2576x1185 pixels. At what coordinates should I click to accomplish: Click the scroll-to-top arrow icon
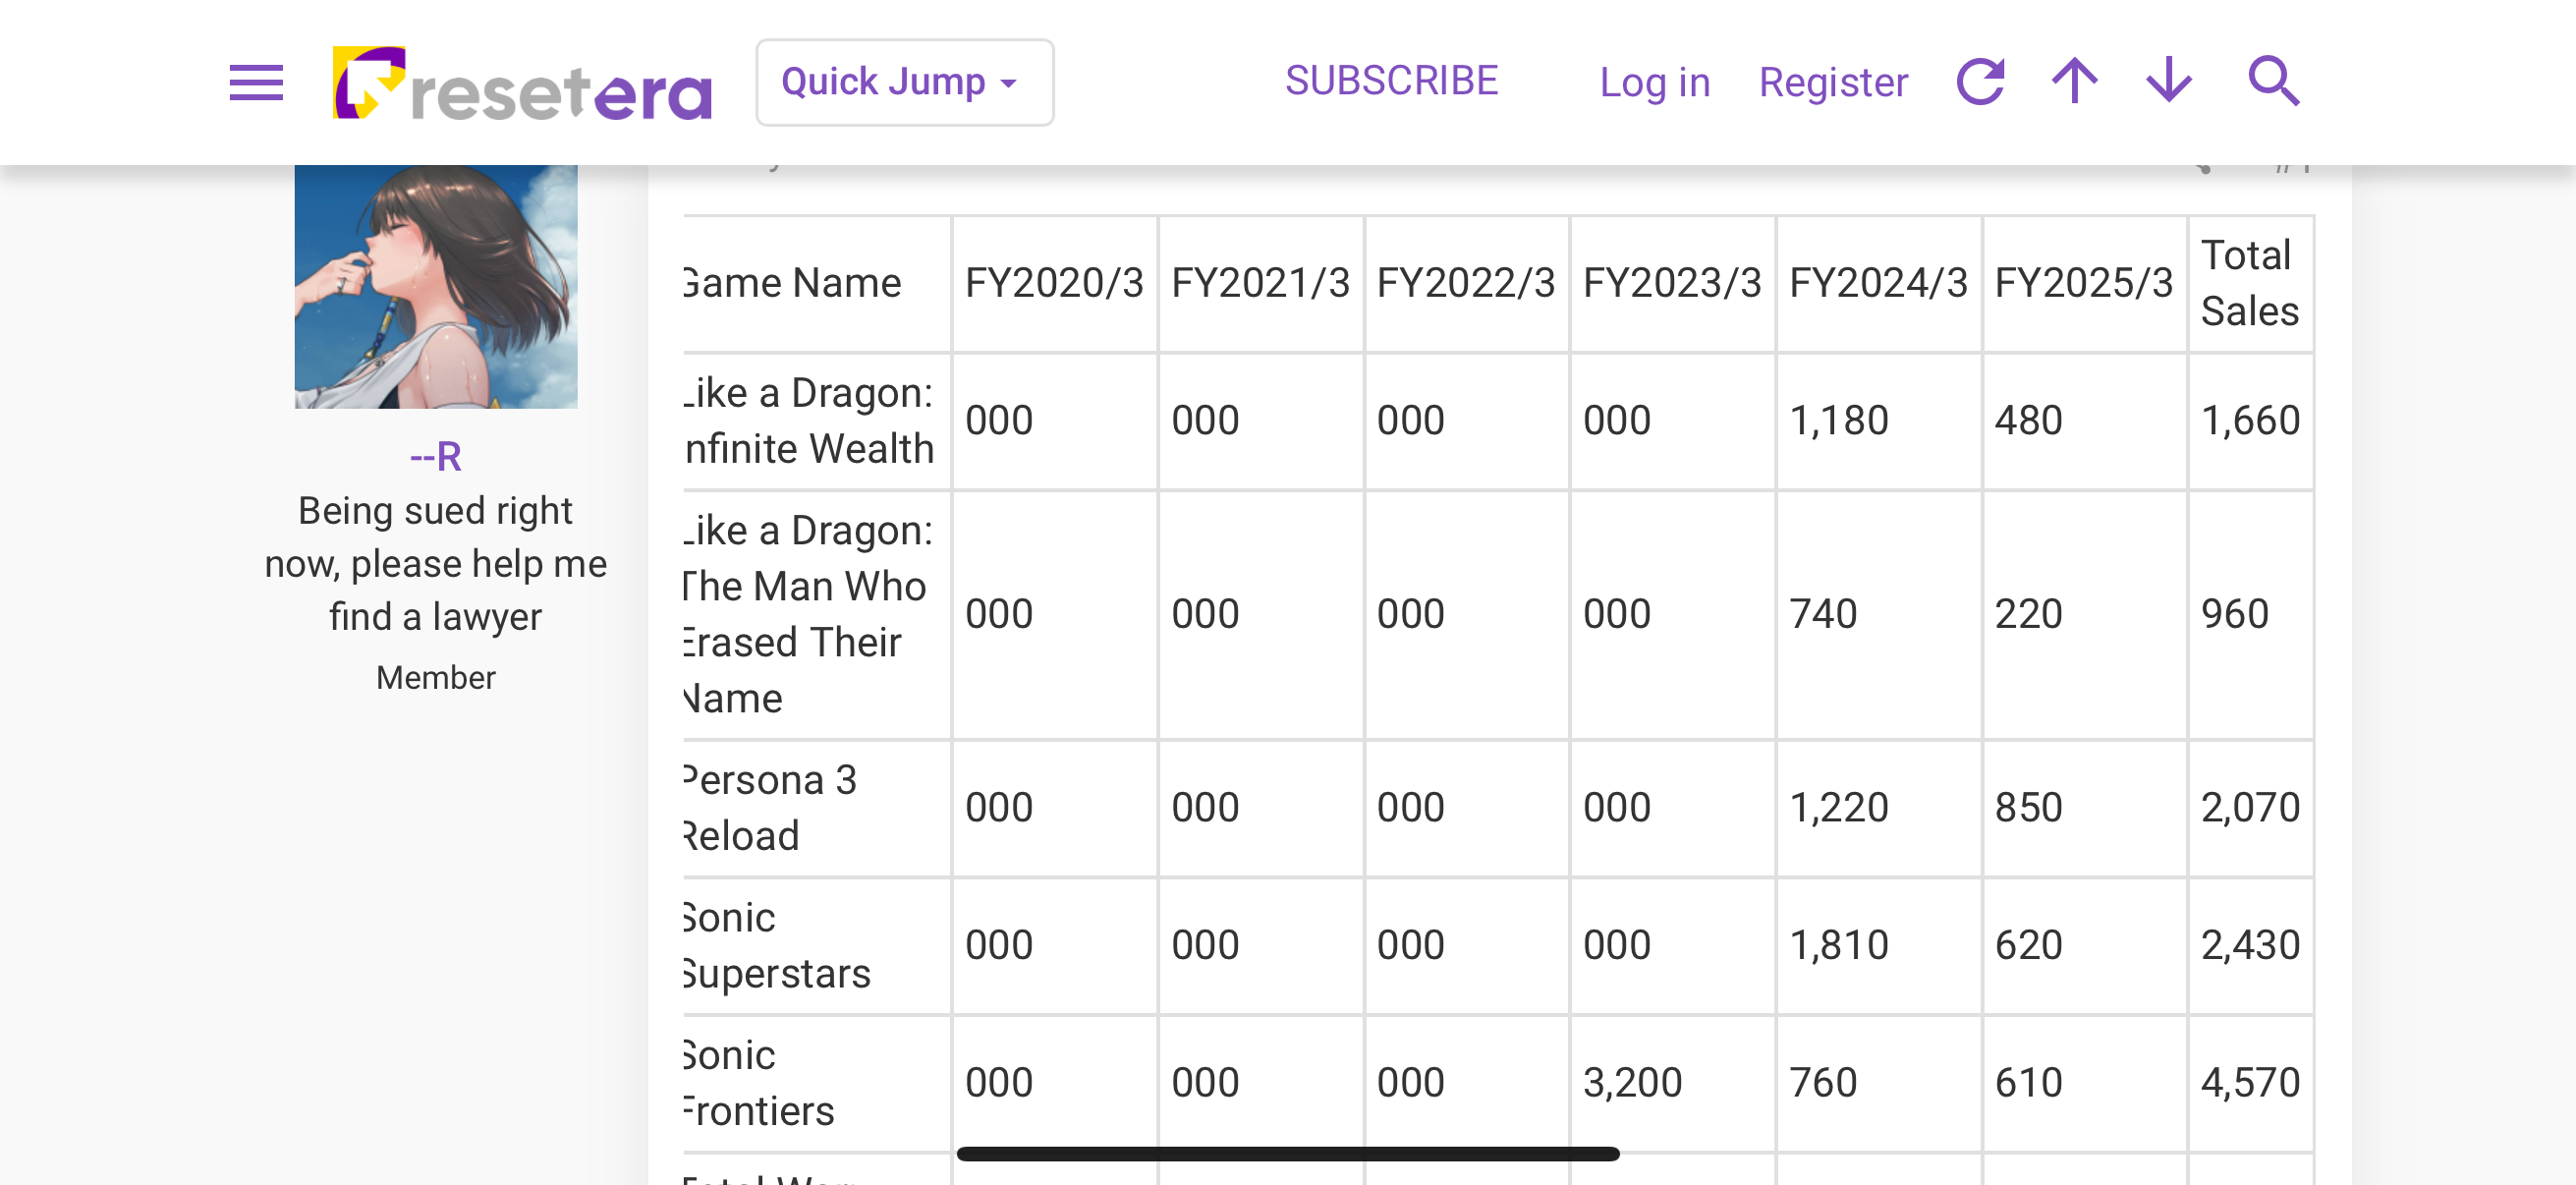tap(2075, 82)
